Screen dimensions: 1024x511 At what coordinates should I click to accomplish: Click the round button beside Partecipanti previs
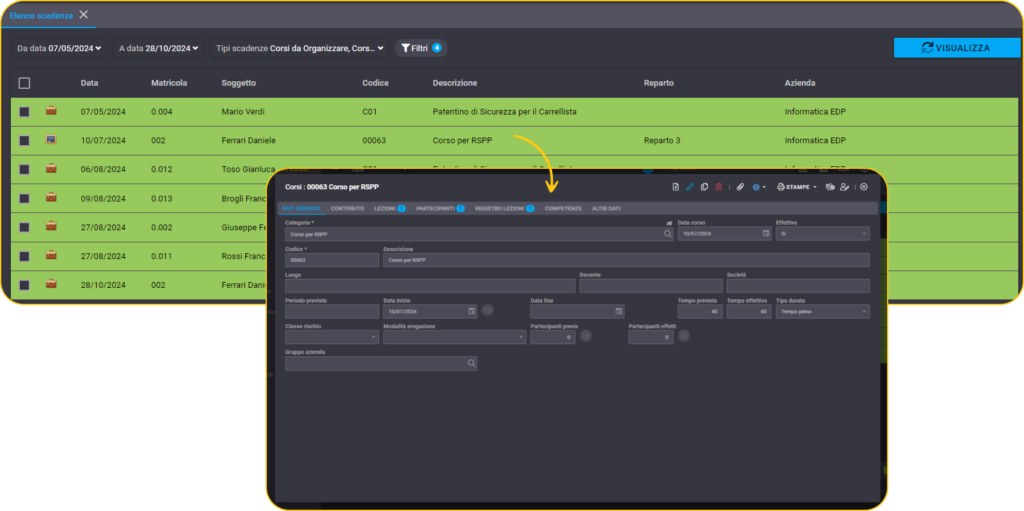(x=586, y=336)
